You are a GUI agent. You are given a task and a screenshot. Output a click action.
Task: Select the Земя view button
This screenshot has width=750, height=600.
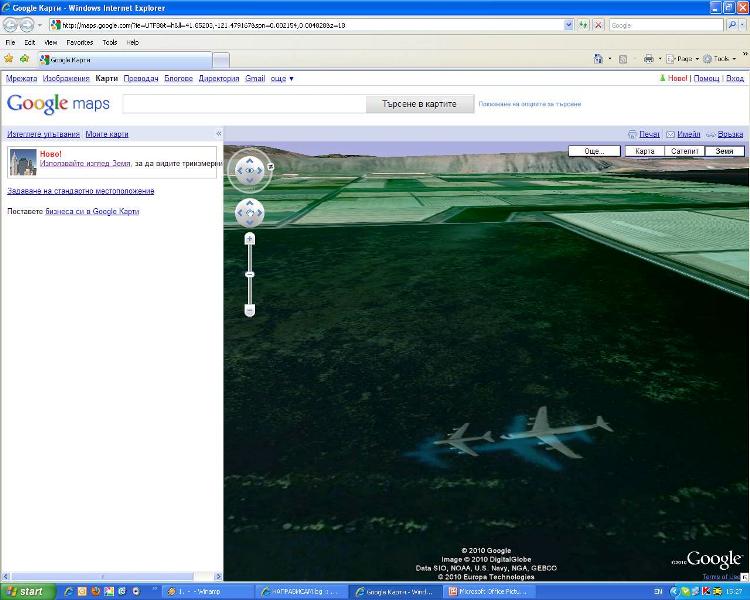tap(724, 151)
